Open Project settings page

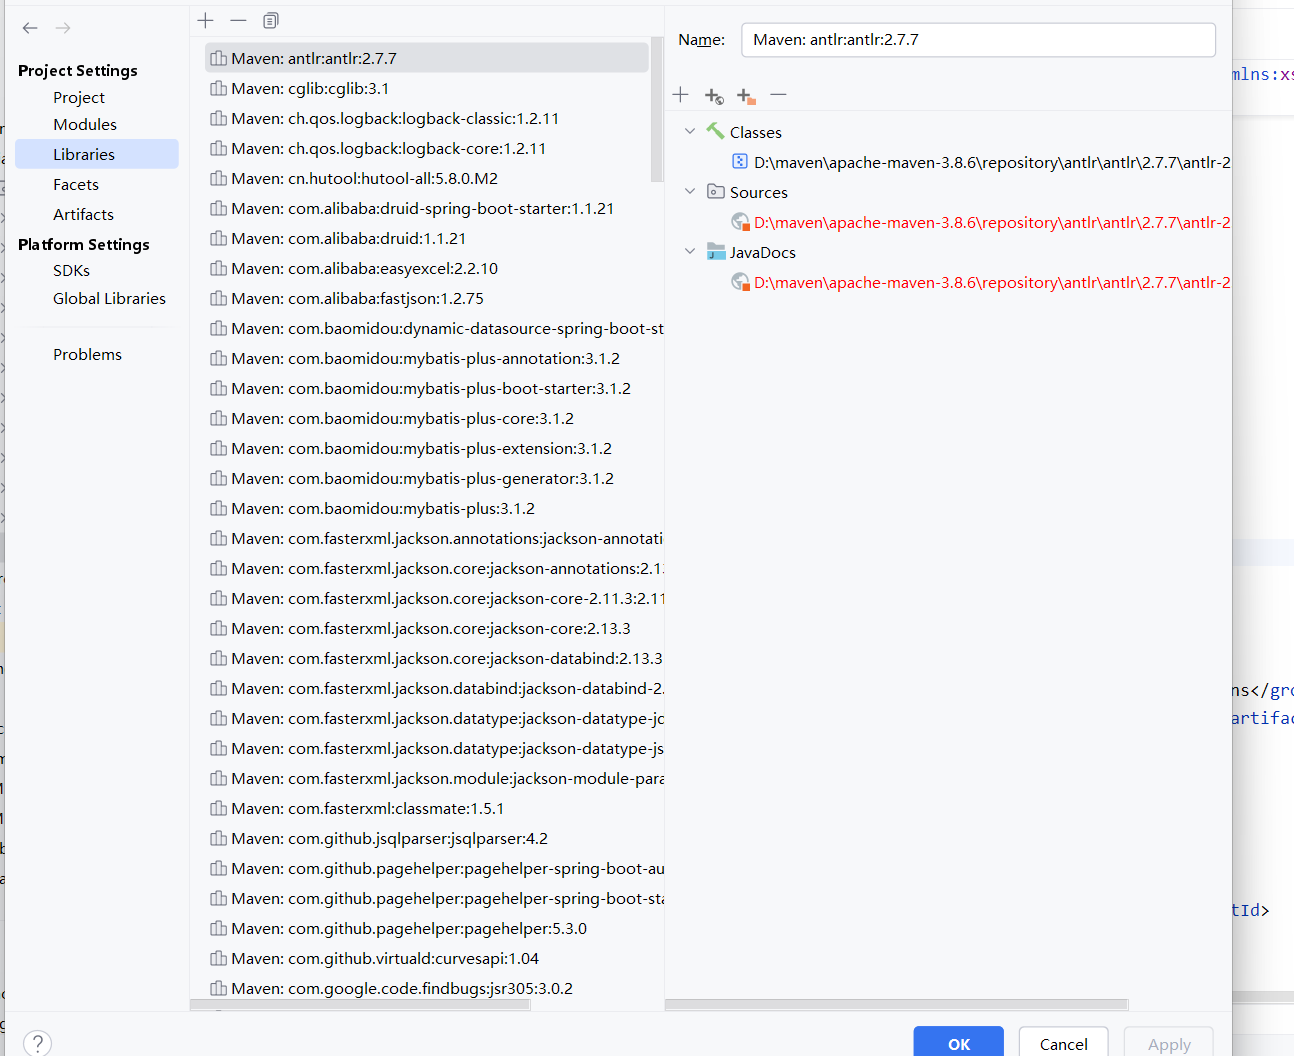click(79, 97)
